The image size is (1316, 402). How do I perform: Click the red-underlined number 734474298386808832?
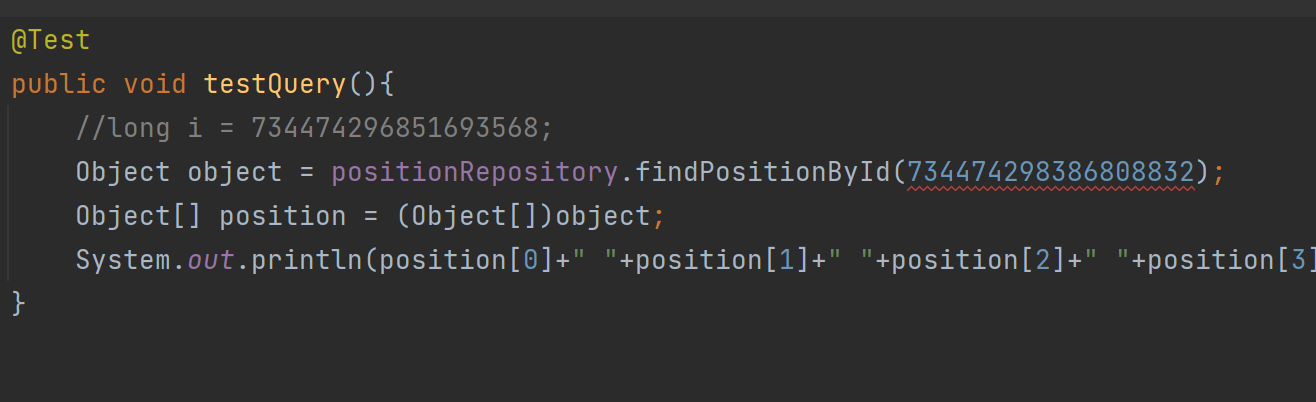(x=1051, y=172)
